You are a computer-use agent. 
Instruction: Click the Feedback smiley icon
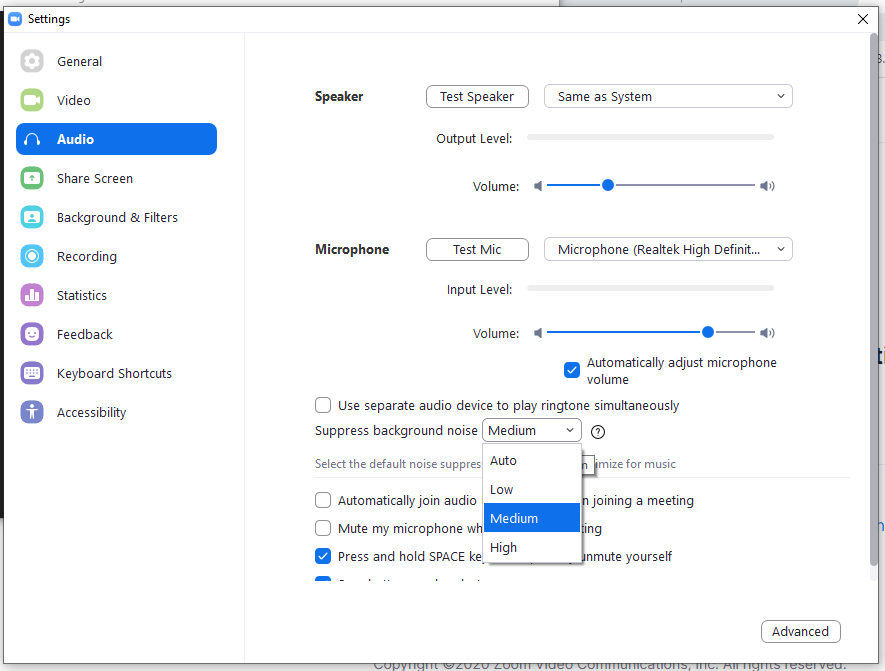[32, 334]
